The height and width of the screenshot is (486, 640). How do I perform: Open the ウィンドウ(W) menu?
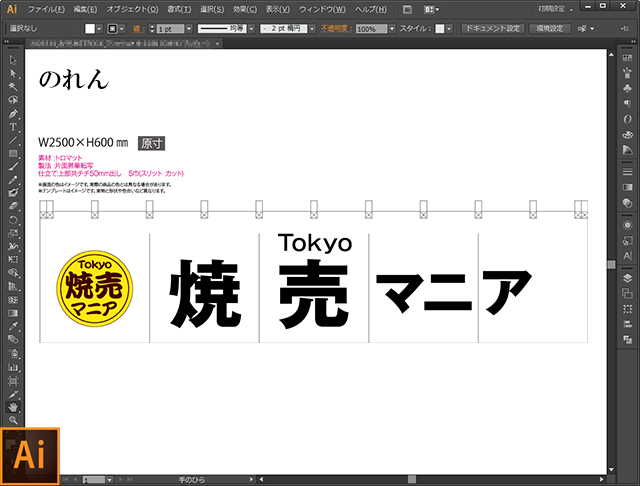coord(322,9)
